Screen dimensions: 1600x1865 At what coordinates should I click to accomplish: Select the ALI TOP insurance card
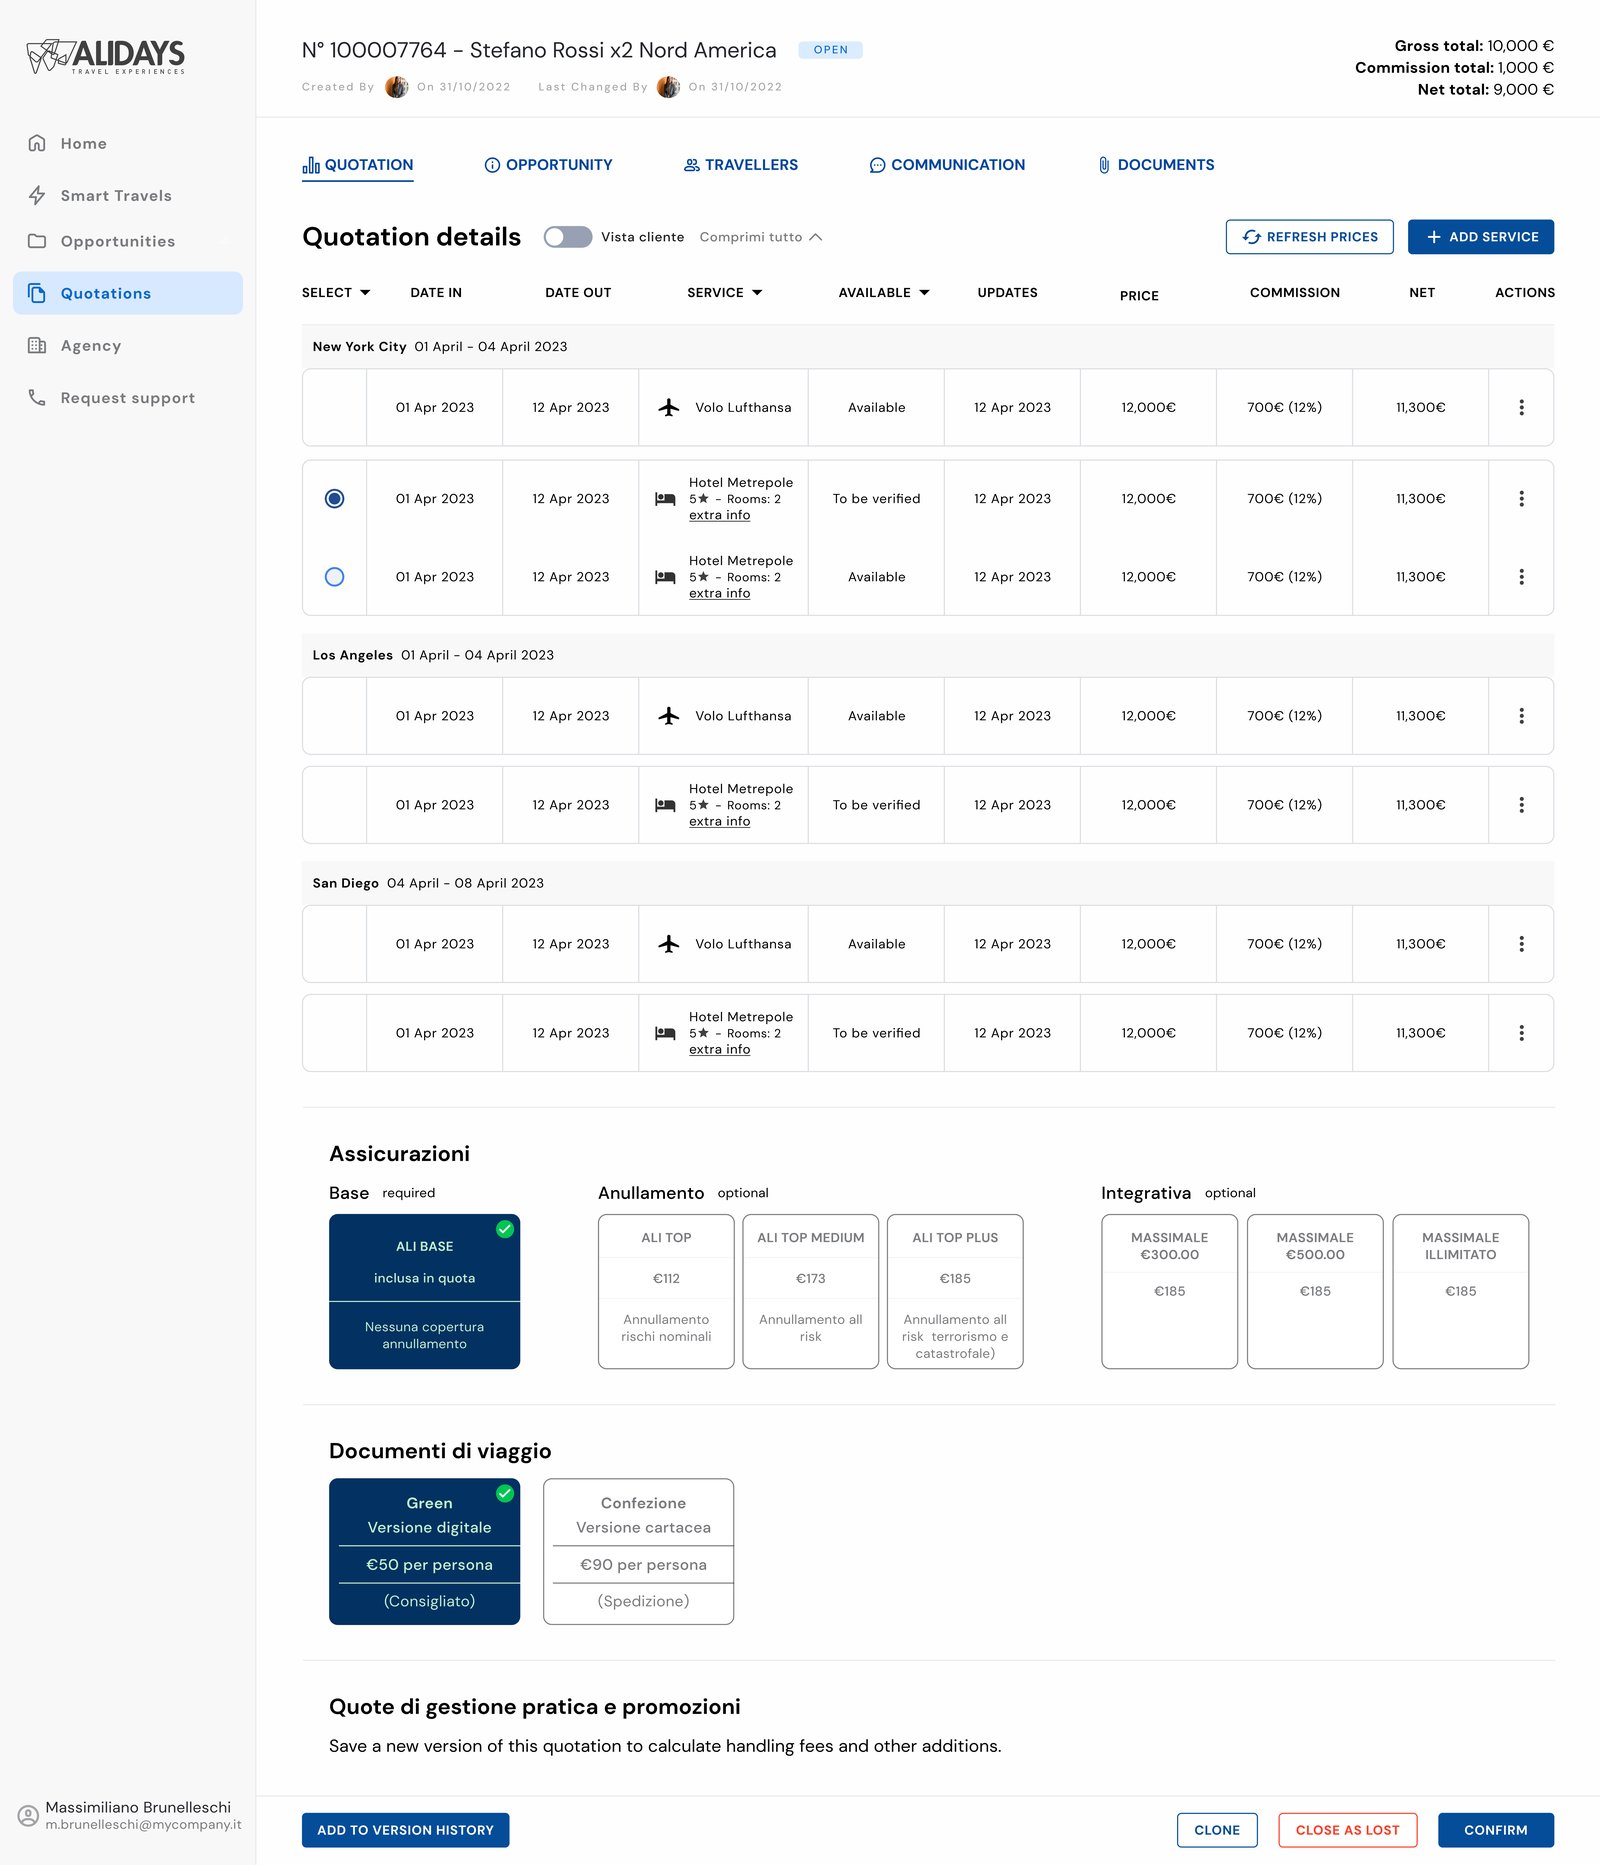click(666, 1291)
